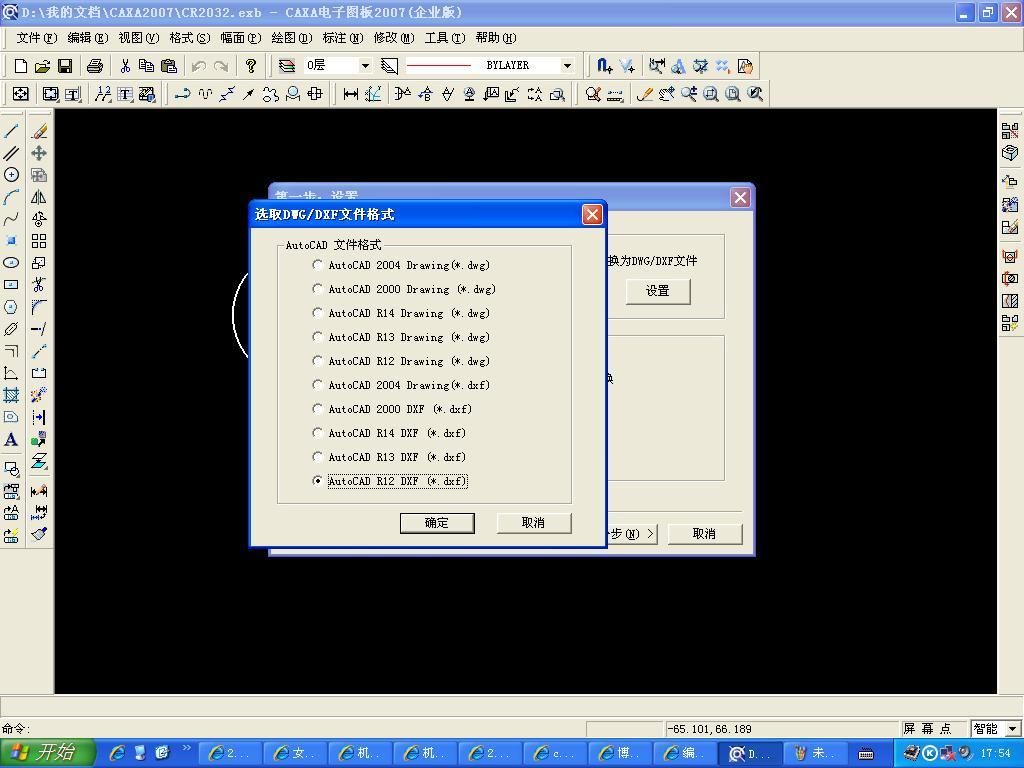Select the Ellipse drawing tool
This screenshot has height=768, width=1024.
click(11, 263)
